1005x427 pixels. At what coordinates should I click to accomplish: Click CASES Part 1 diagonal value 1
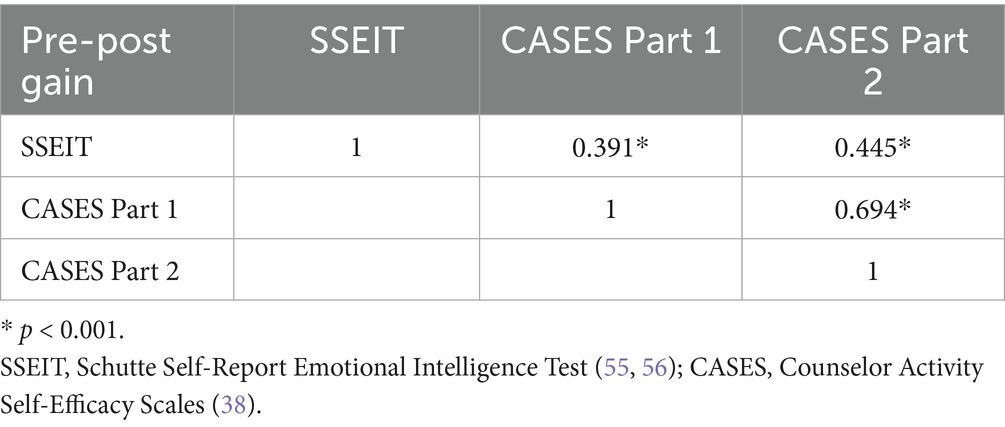click(x=610, y=210)
